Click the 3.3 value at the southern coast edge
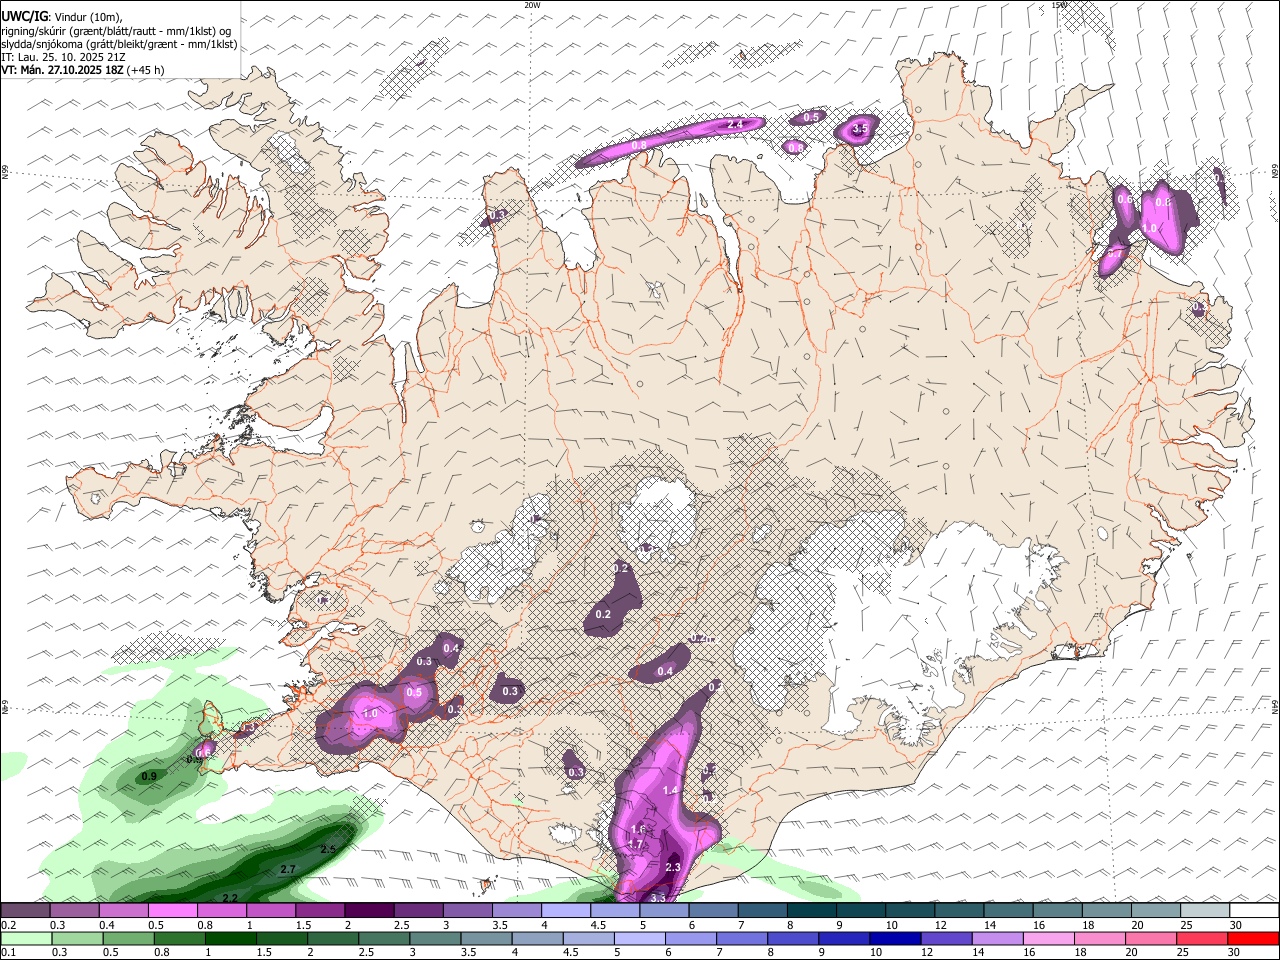The height and width of the screenshot is (960, 1280). tap(658, 898)
